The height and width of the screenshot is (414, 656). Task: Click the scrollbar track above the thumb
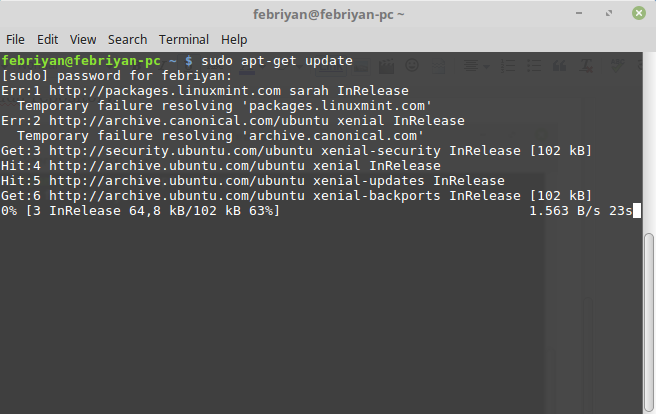pyautogui.click(x=649, y=140)
